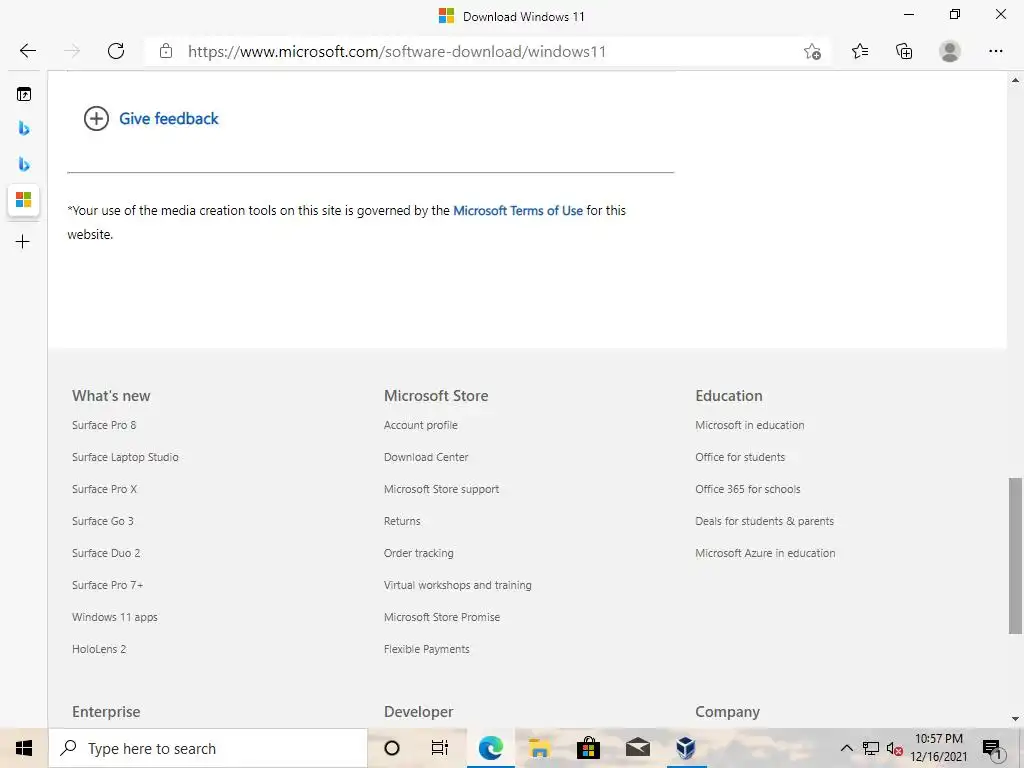Add this page to favorites

click(x=812, y=51)
